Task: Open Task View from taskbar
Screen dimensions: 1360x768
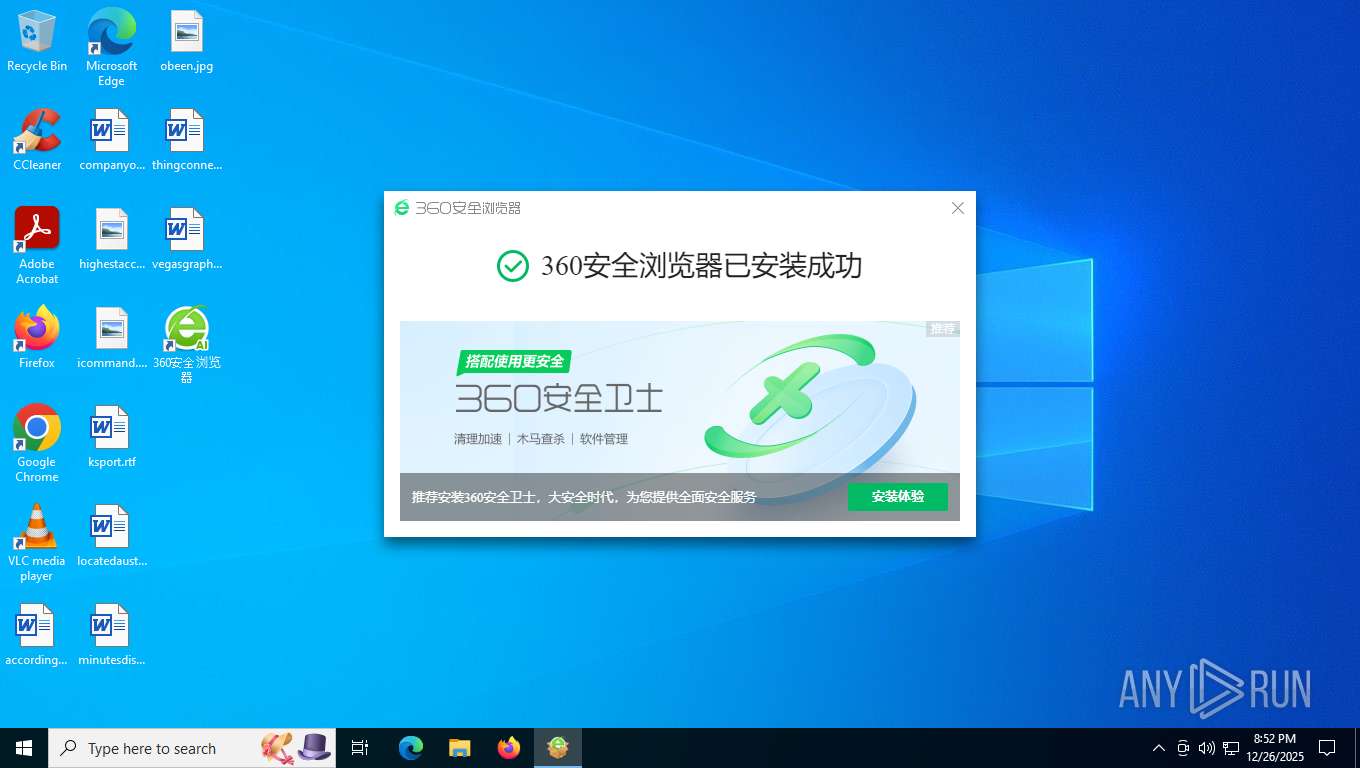Action: (360, 748)
